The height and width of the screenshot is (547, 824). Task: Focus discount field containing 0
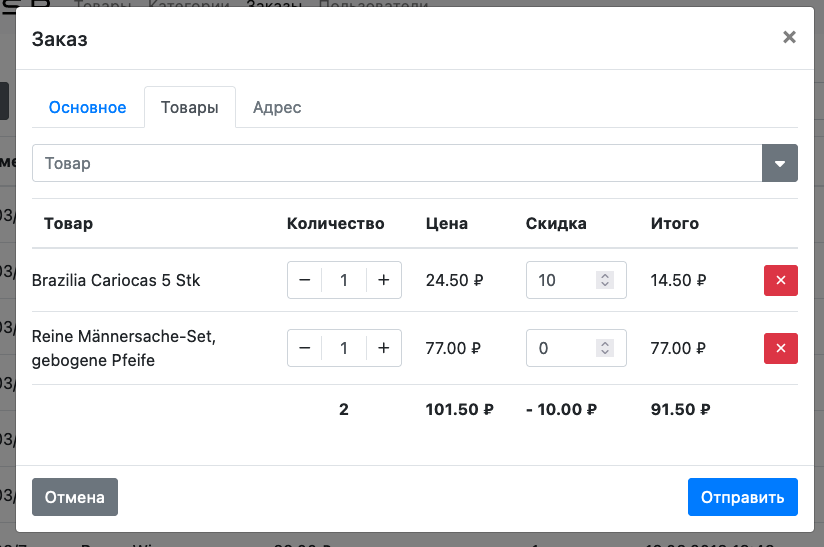[561, 349]
